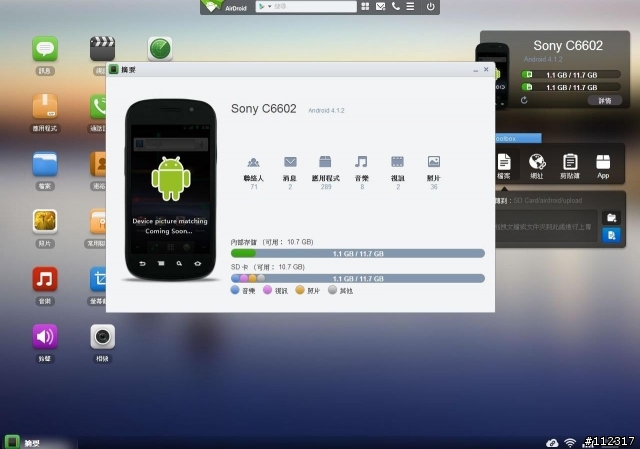Click the blue Toolbox header tab
Screen dimensions: 640x449
518,138
